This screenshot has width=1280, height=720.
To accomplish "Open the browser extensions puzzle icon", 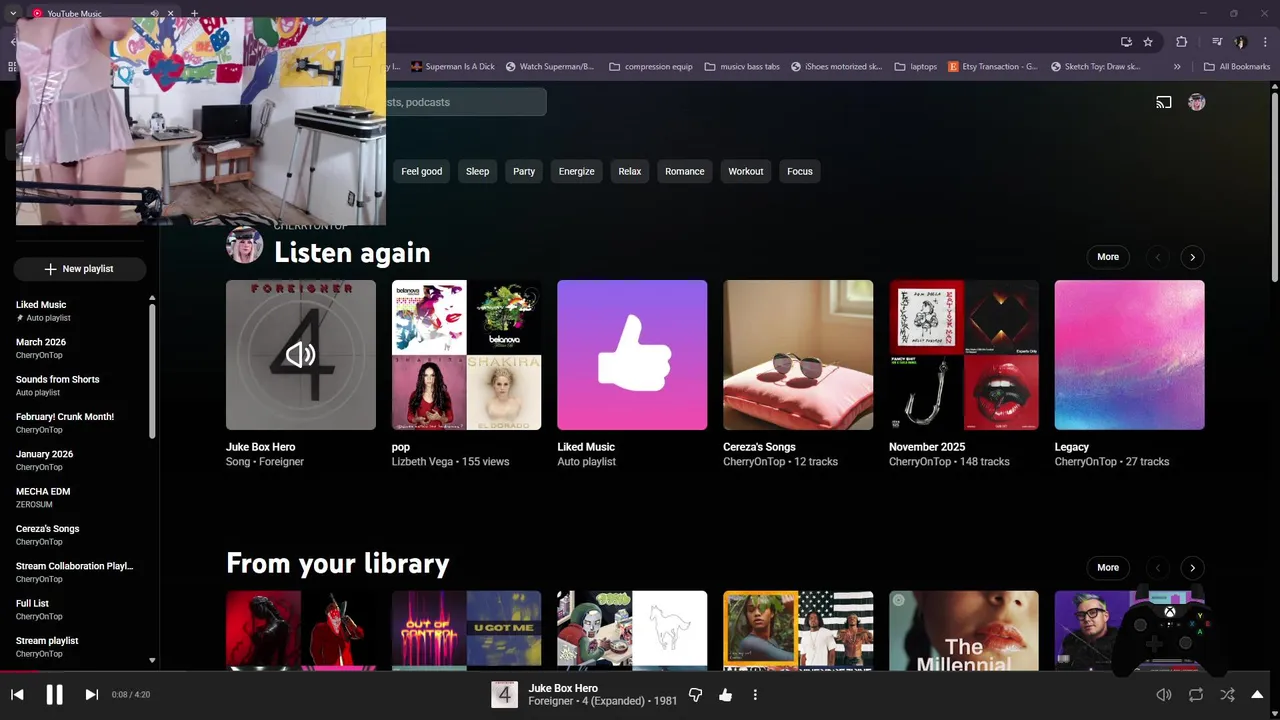I will point(1181,42).
